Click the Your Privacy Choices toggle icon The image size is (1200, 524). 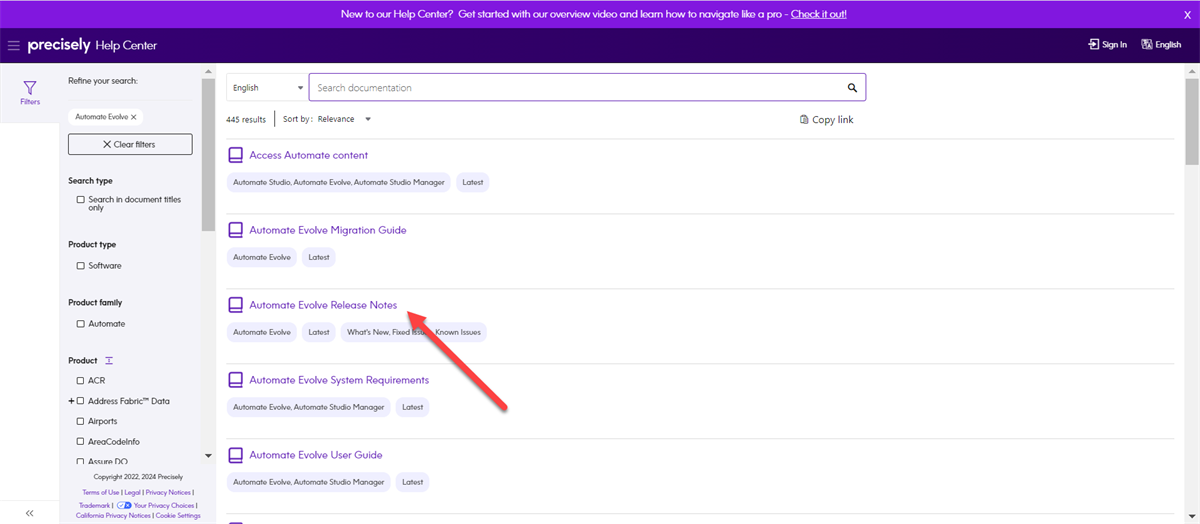[124, 505]
